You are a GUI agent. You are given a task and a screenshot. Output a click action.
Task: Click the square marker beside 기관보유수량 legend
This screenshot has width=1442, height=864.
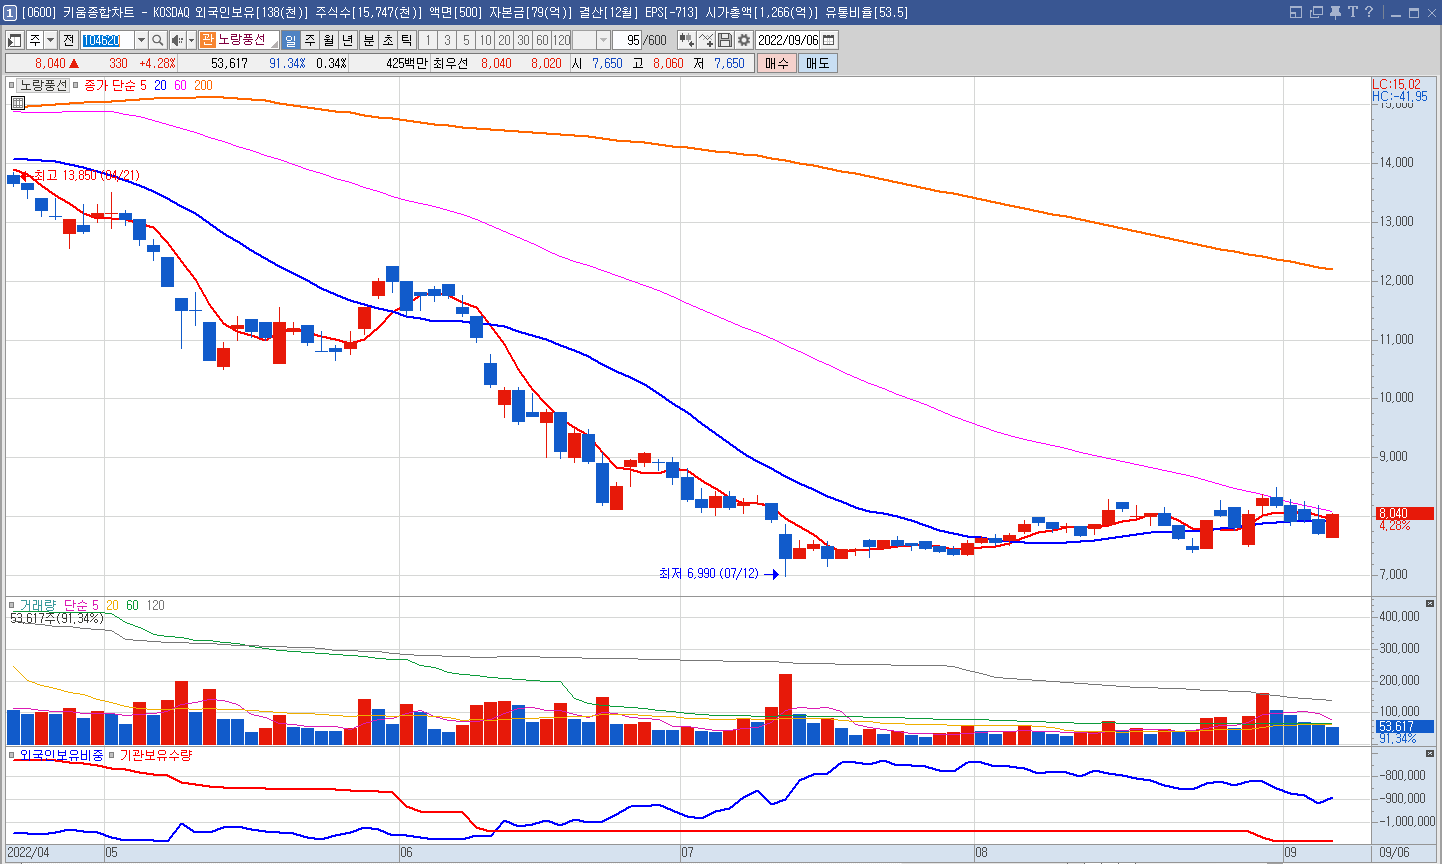coord(112,755)
